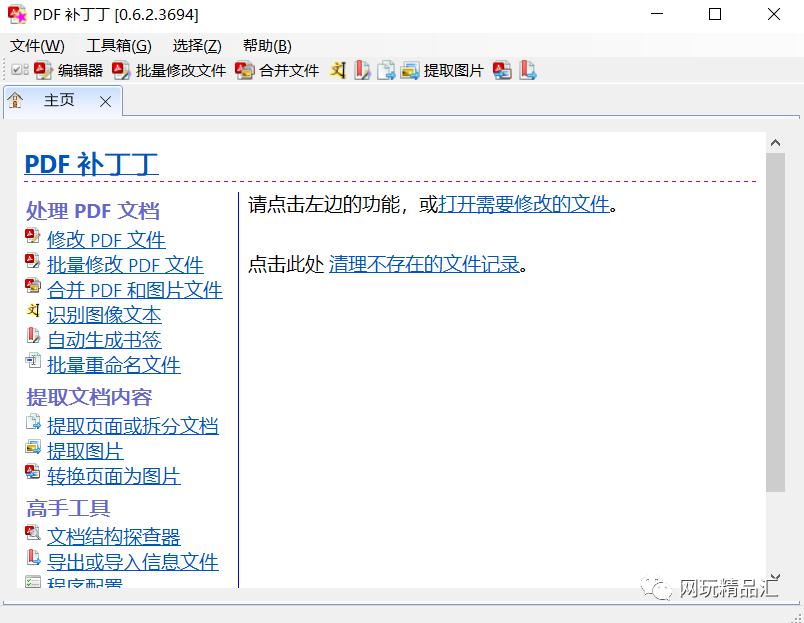Open the 修改 PDF 文件 link

(106, 239)
